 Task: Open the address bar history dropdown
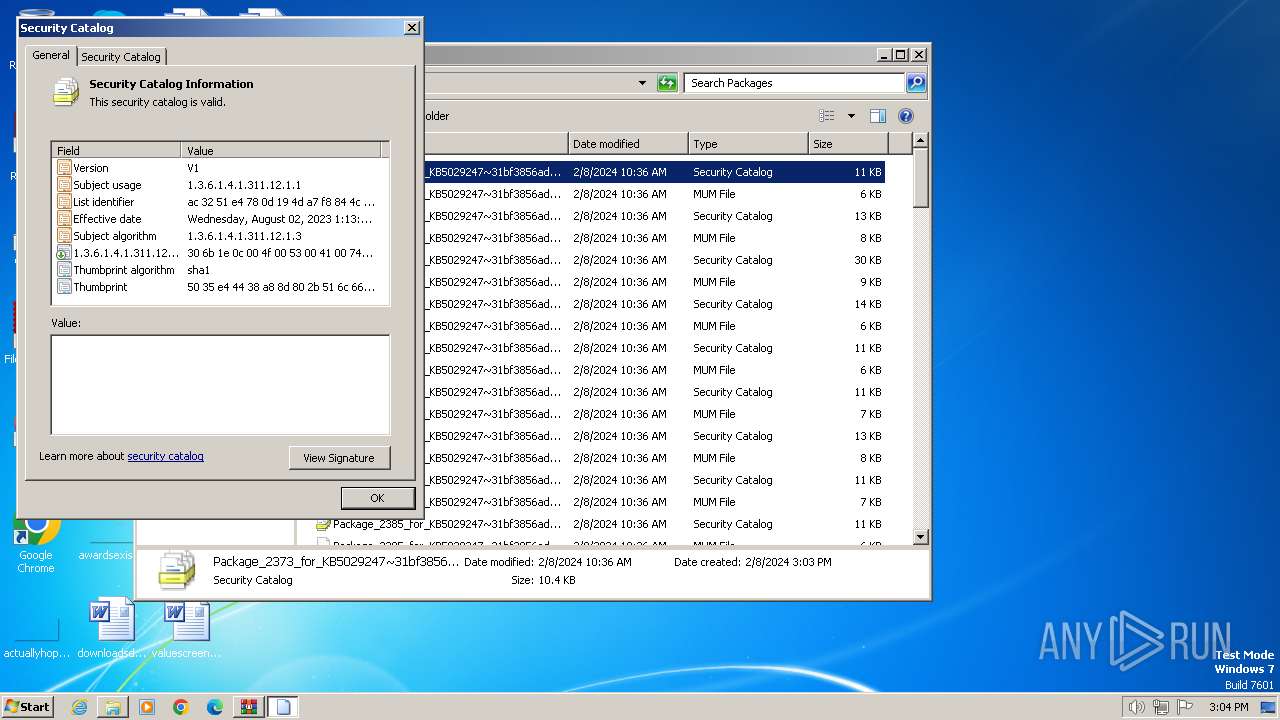[642, 83]
